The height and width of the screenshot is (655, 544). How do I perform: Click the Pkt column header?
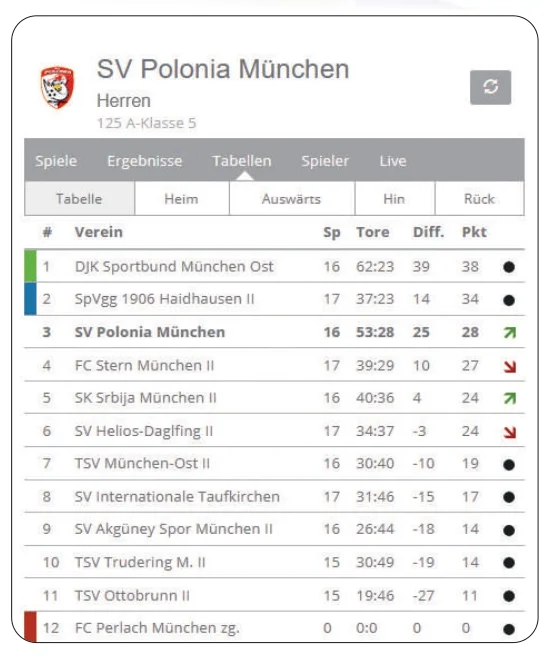(x=474, y=232)
